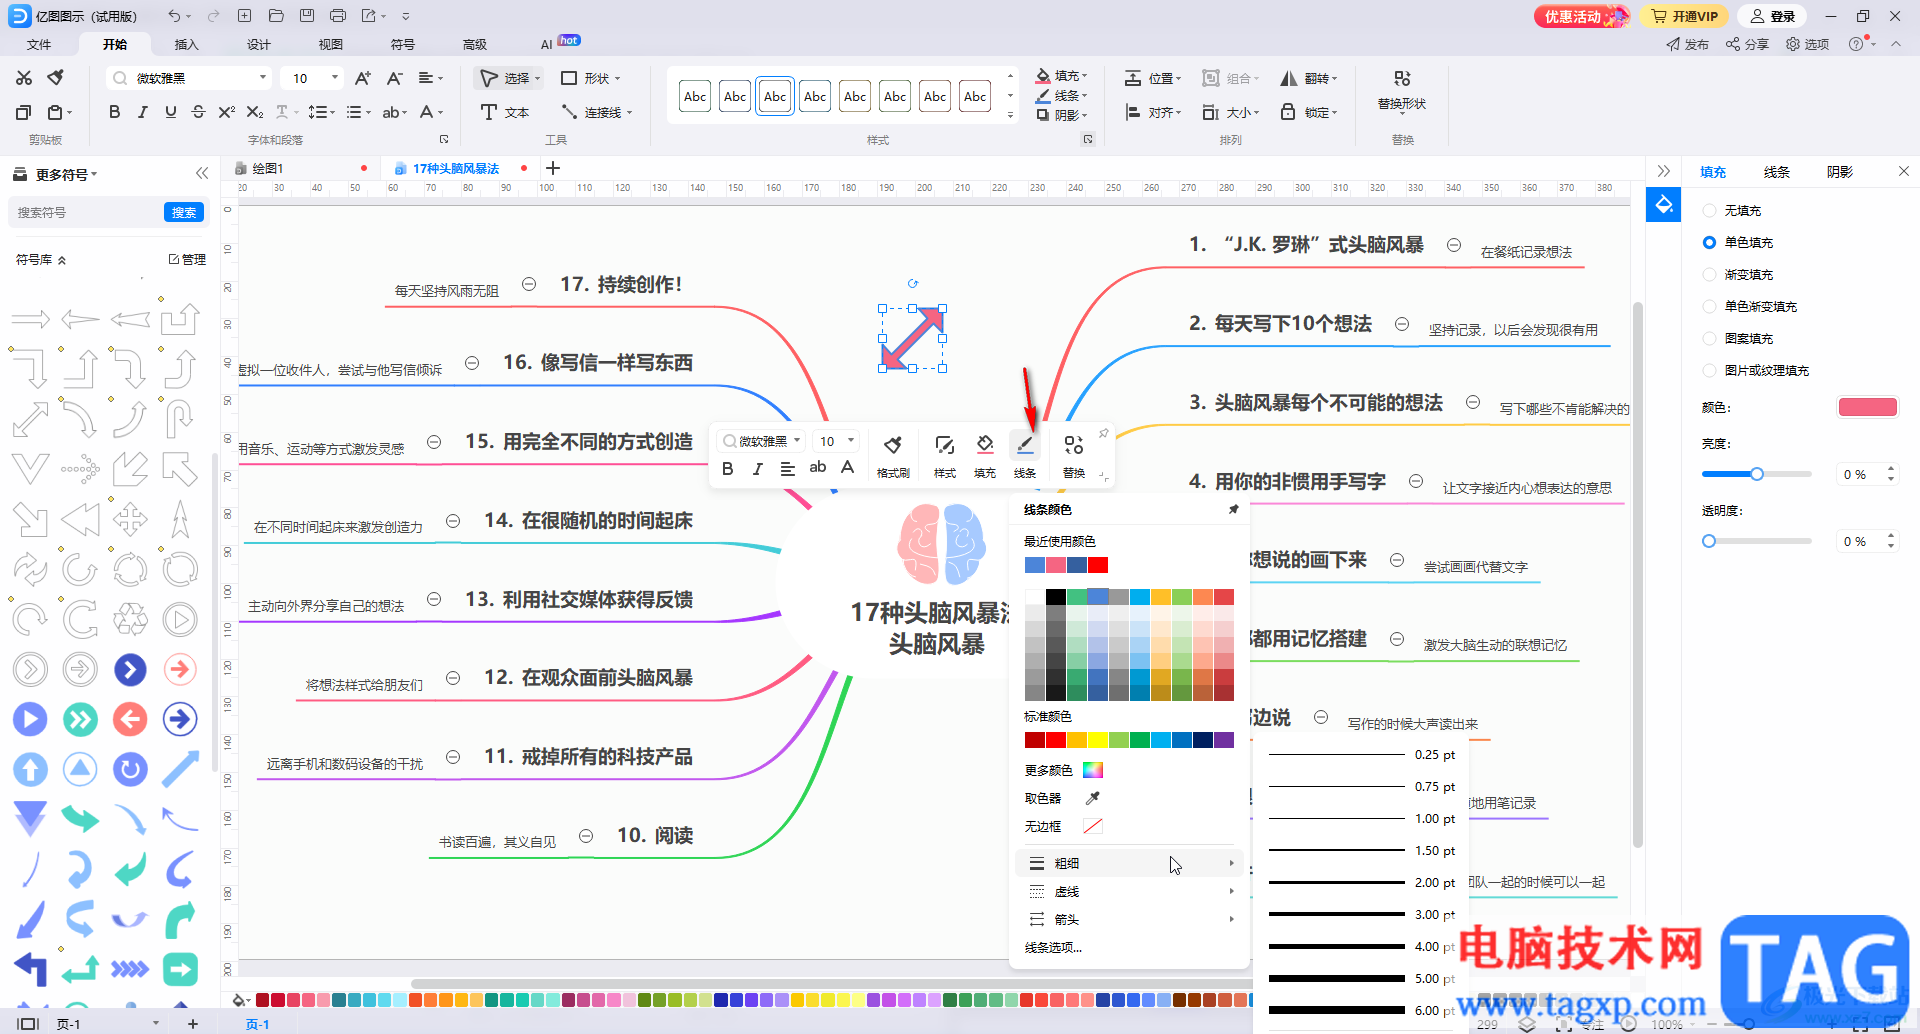Expand the More Symbols dropdown
Screen dimensions: 1920x1034
pos(66,174)
